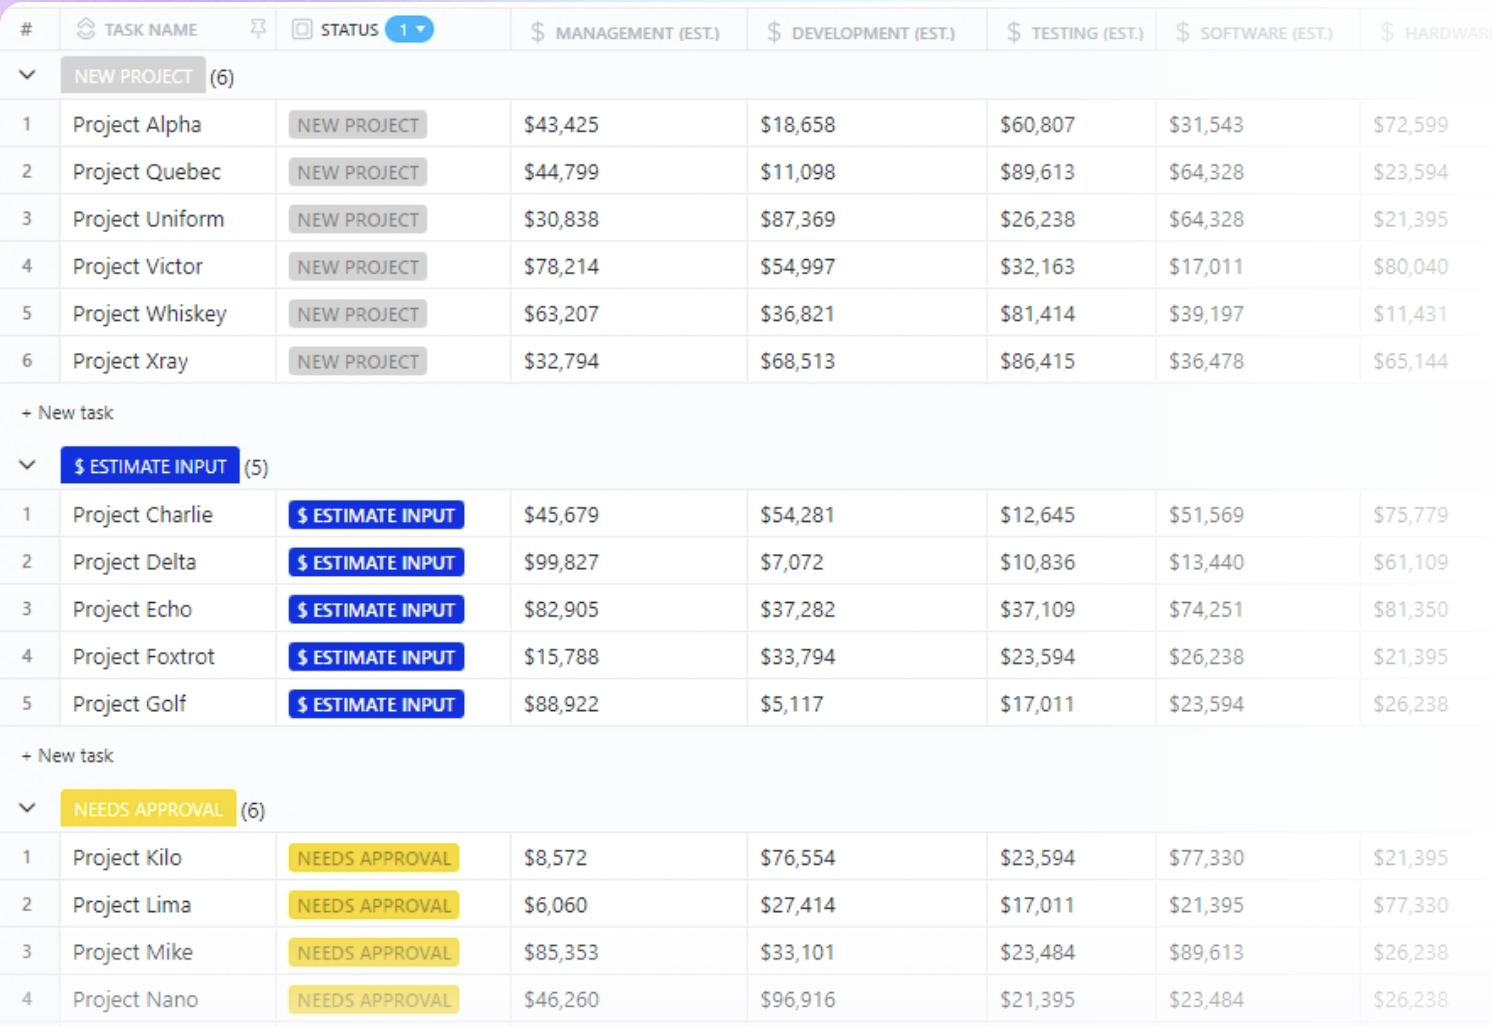
Task: Click Project Victor hardware value $80,040
Action: (1410, 266)
